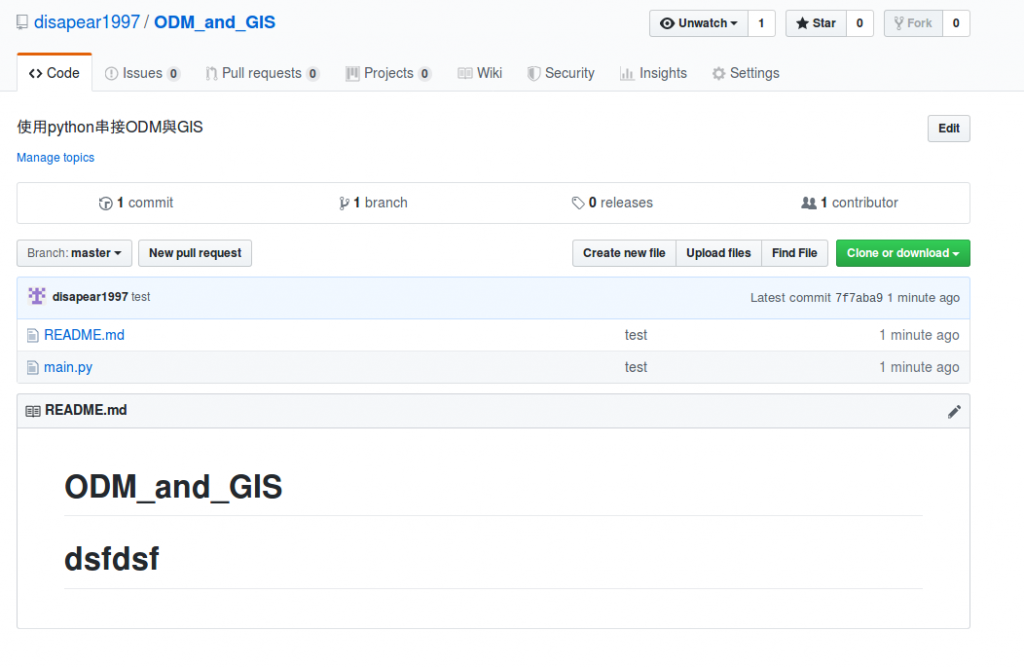
Task: Open the main.py file
Action: click(68, 367)
